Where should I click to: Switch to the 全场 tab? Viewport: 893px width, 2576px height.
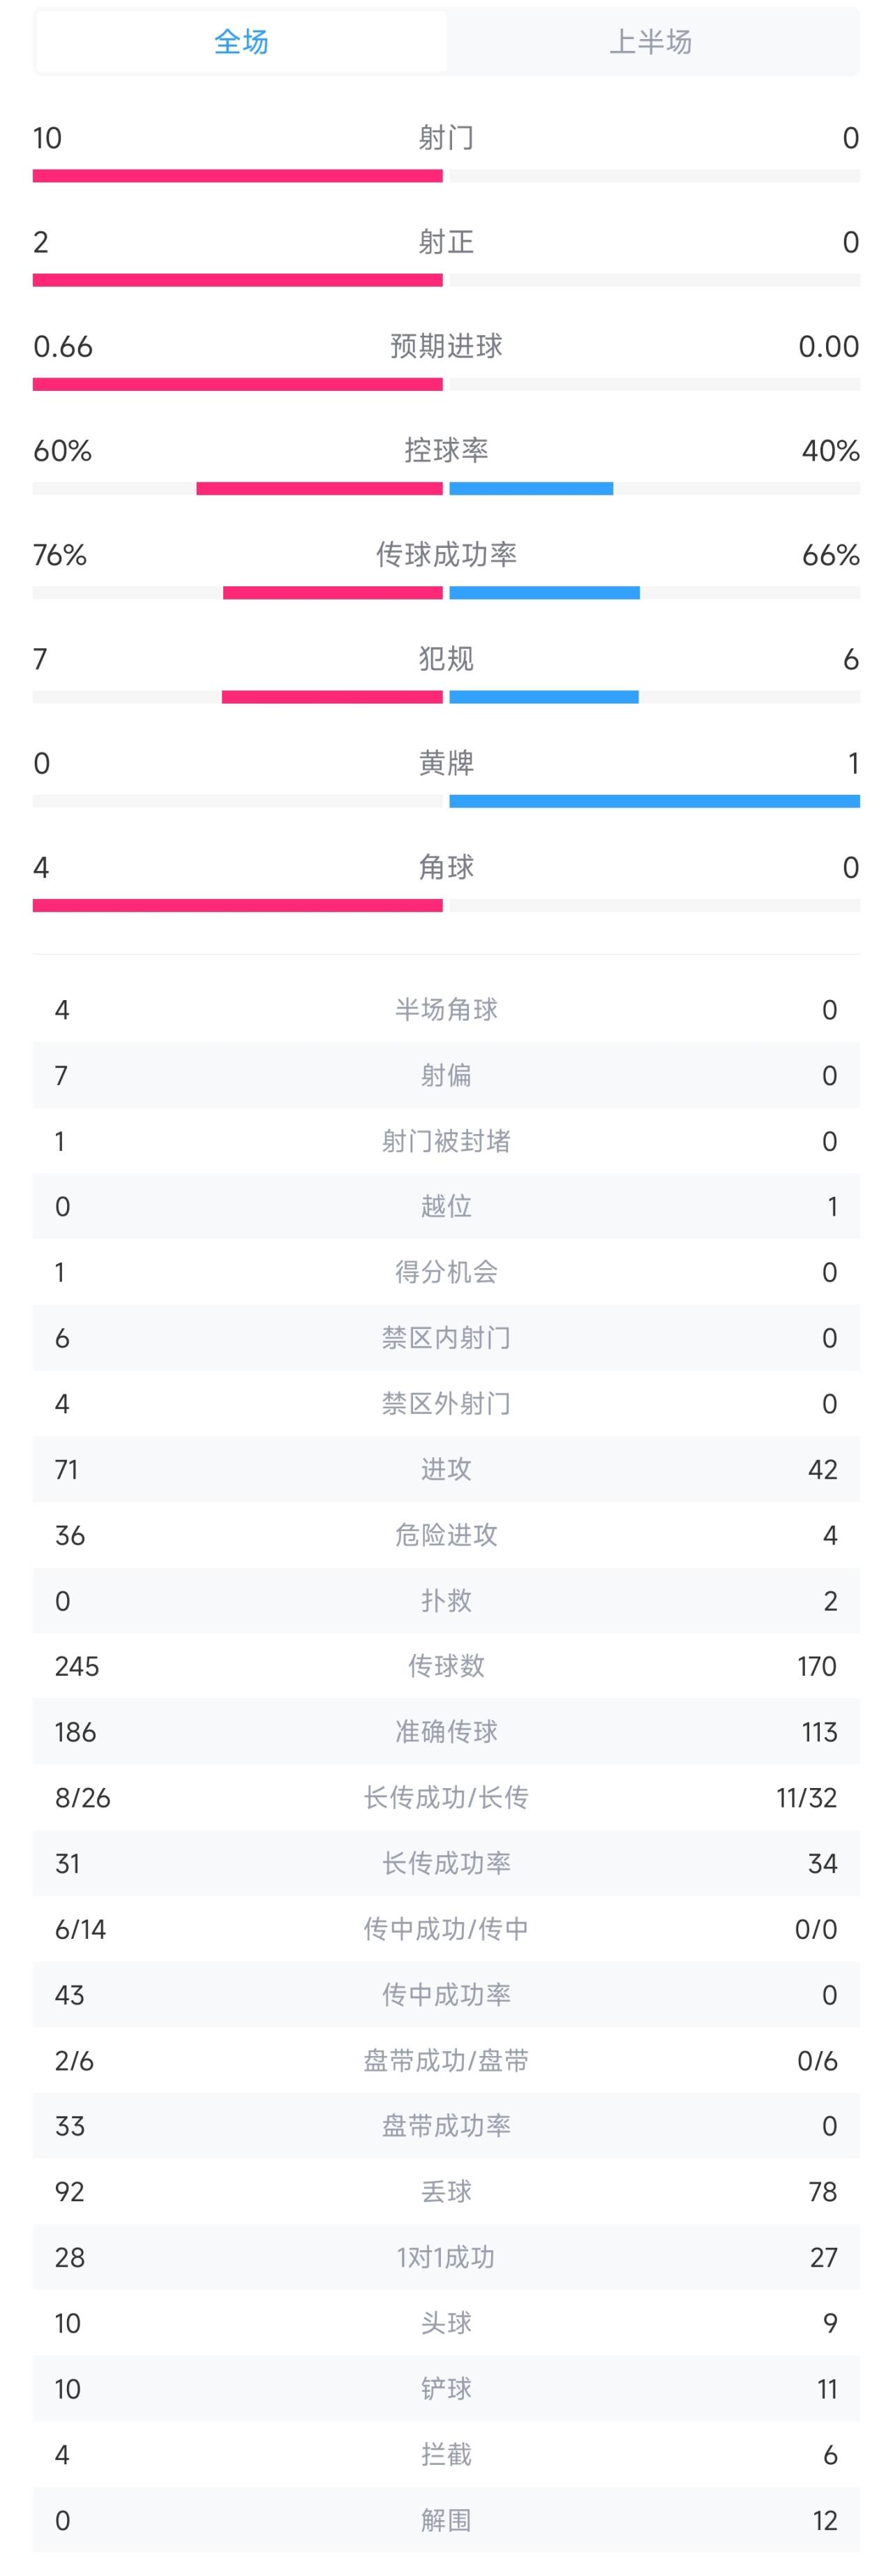pos(241,42)
